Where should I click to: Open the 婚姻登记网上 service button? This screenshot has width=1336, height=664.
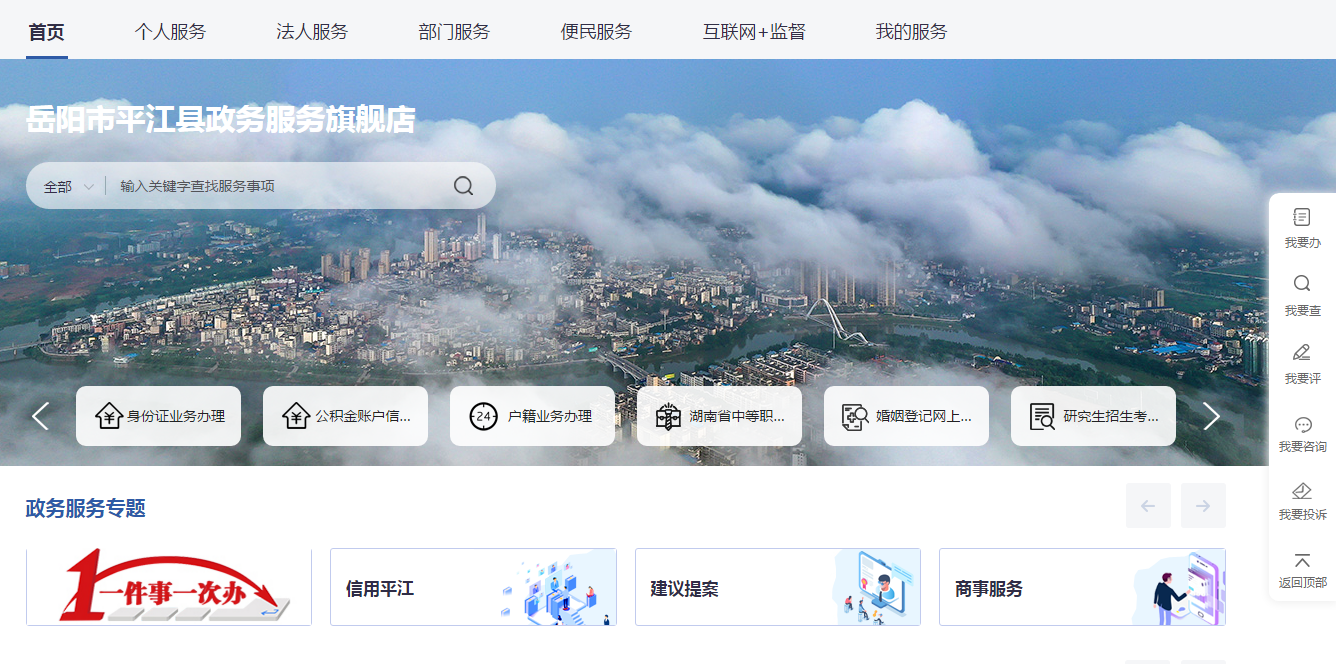pos(906,416)
